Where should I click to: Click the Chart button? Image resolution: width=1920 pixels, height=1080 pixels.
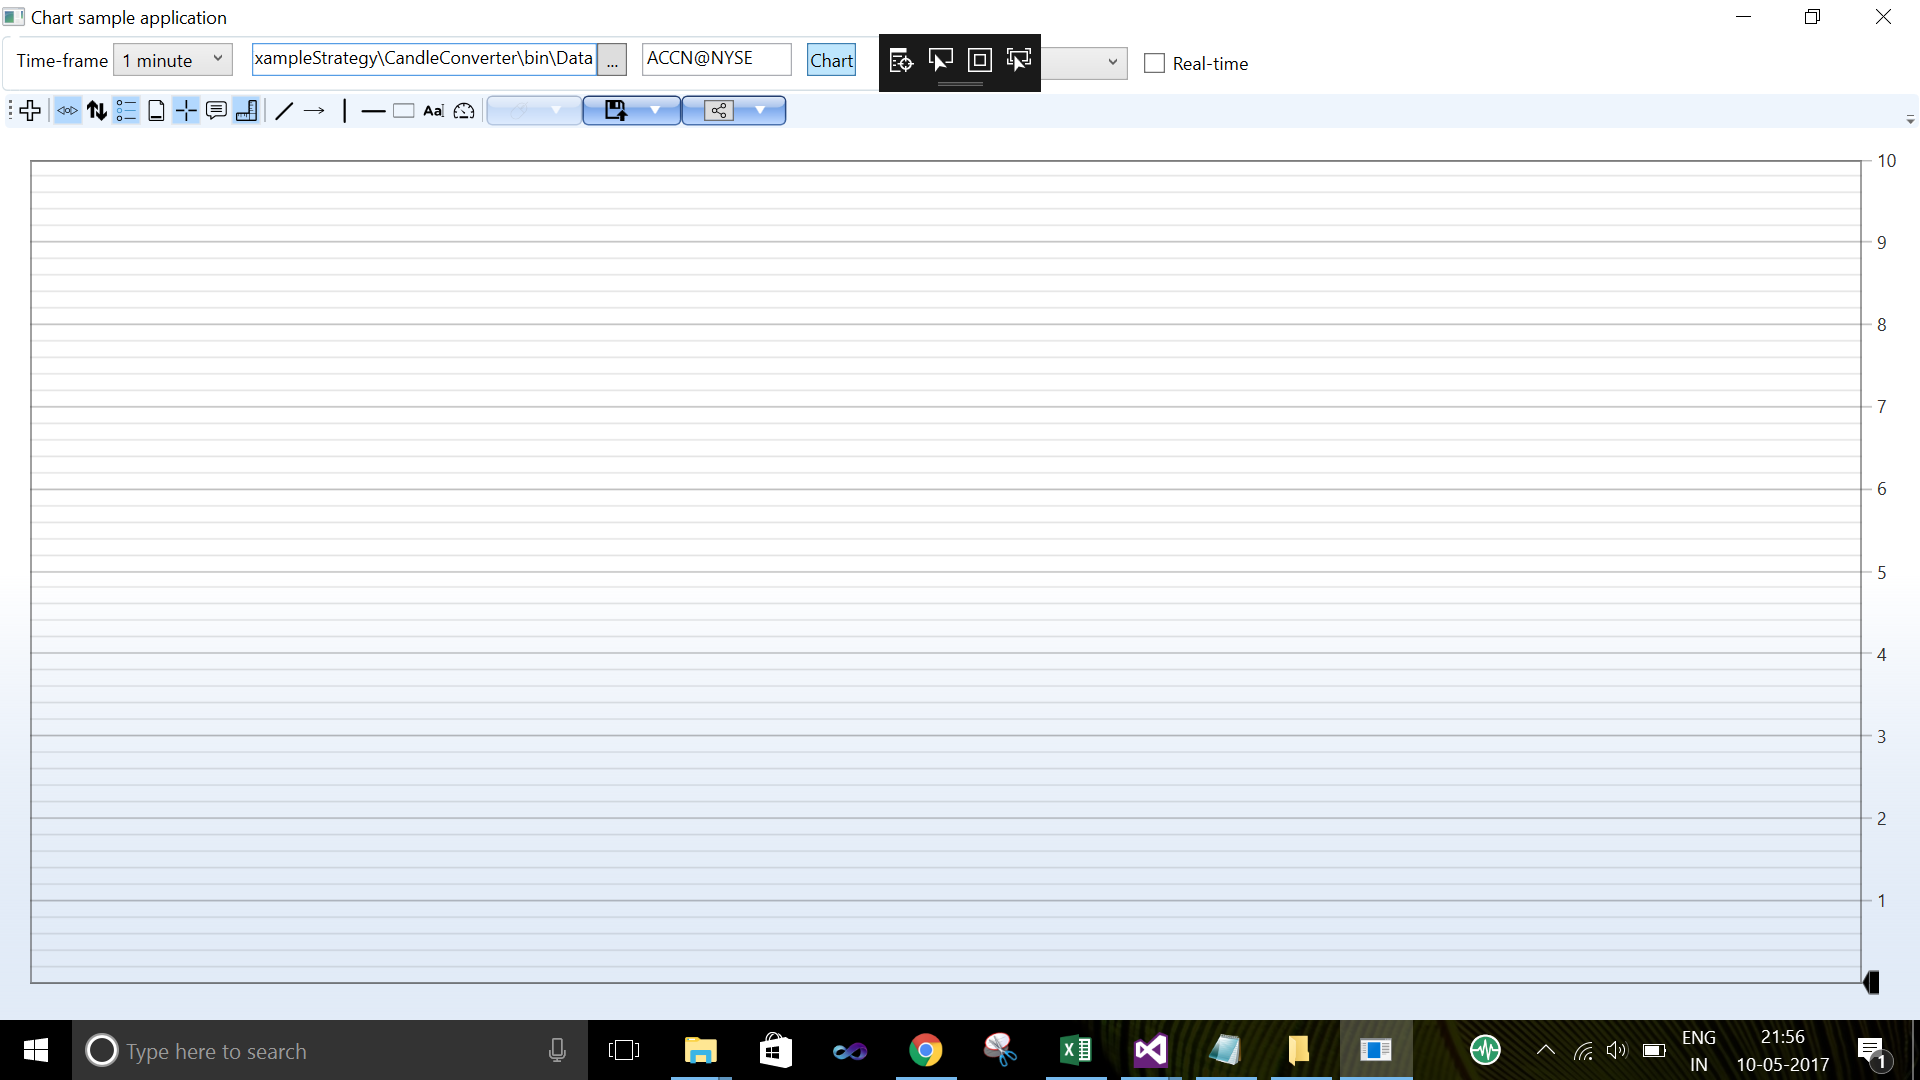pyautogui.click(x=831, y=60)
